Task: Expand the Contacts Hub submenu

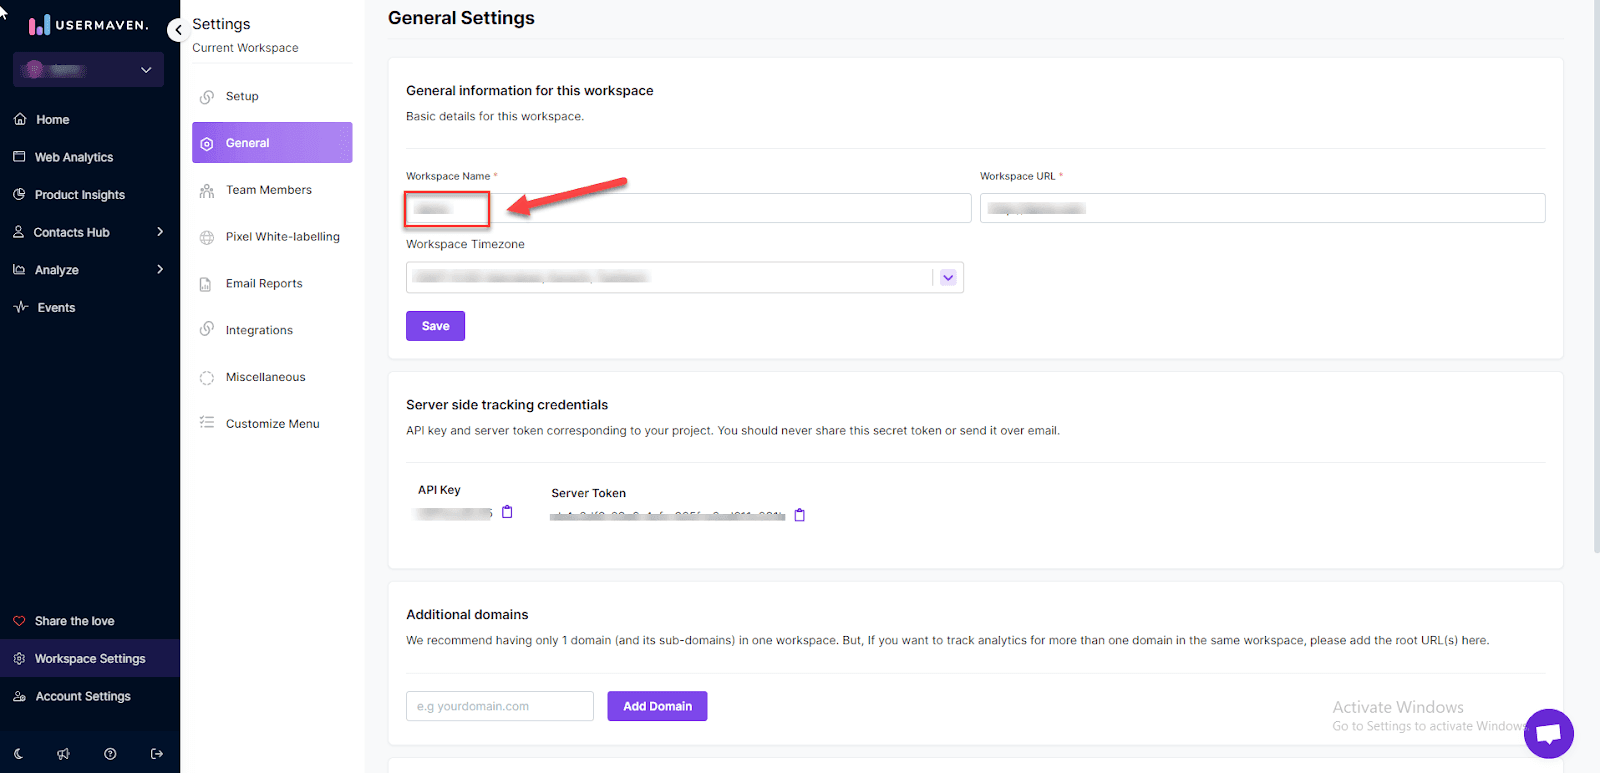Action: pos(160,232)
